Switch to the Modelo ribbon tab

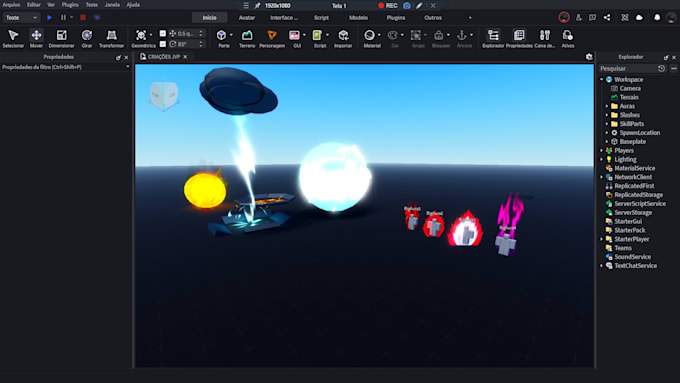click(358, 18)
